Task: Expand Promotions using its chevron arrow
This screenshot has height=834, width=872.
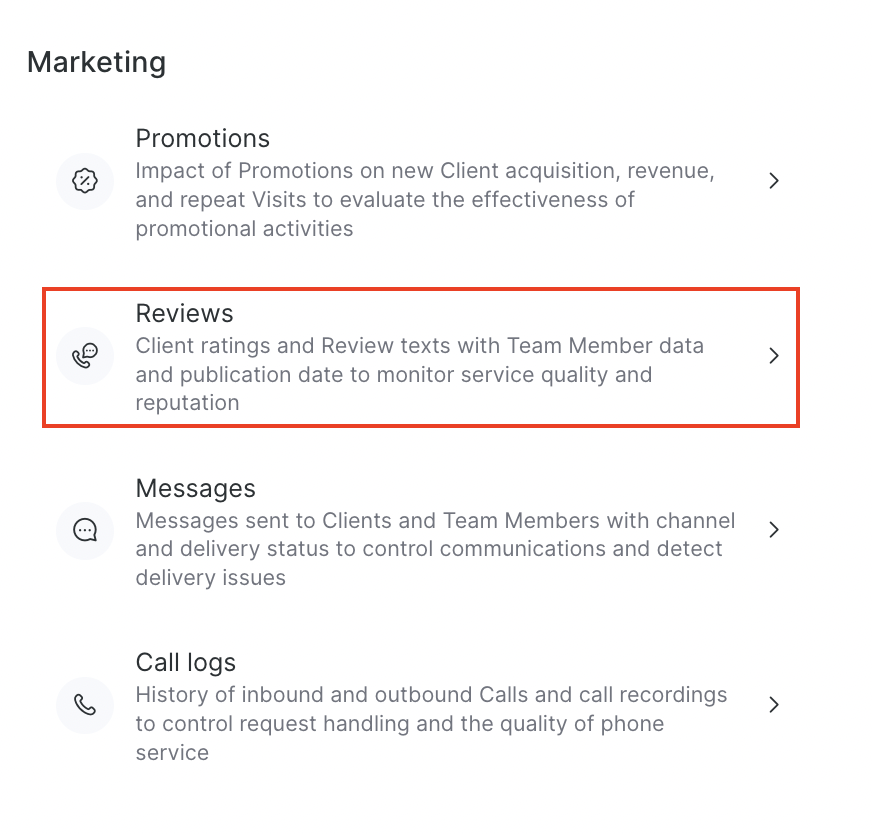Action: point(773,181)
